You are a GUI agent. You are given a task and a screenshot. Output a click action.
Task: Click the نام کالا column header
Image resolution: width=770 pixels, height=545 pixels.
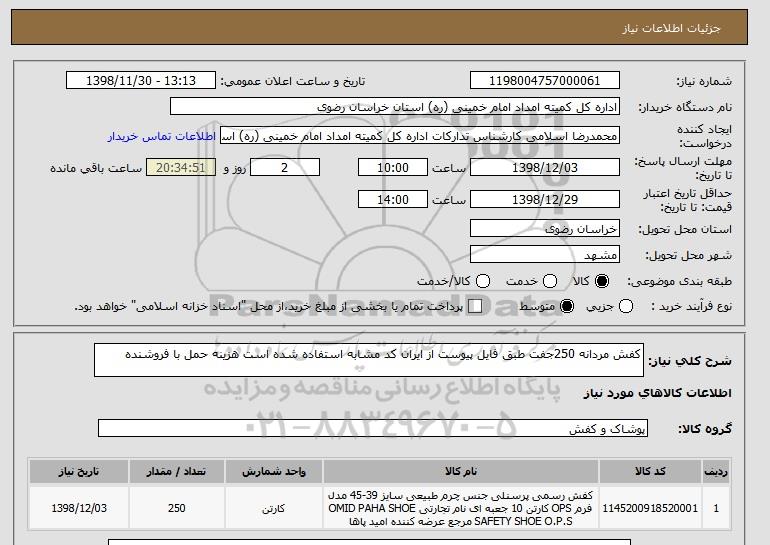[x=461, y=471]
